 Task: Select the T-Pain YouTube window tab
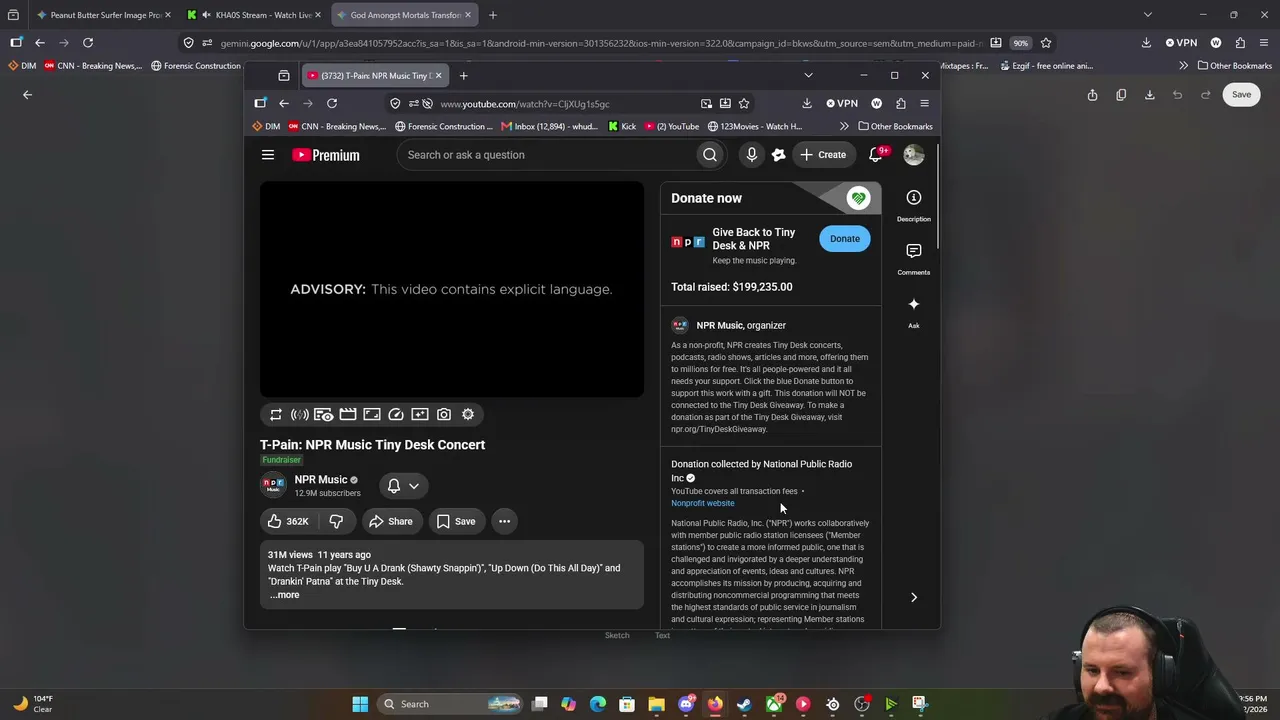pos(376,76)
